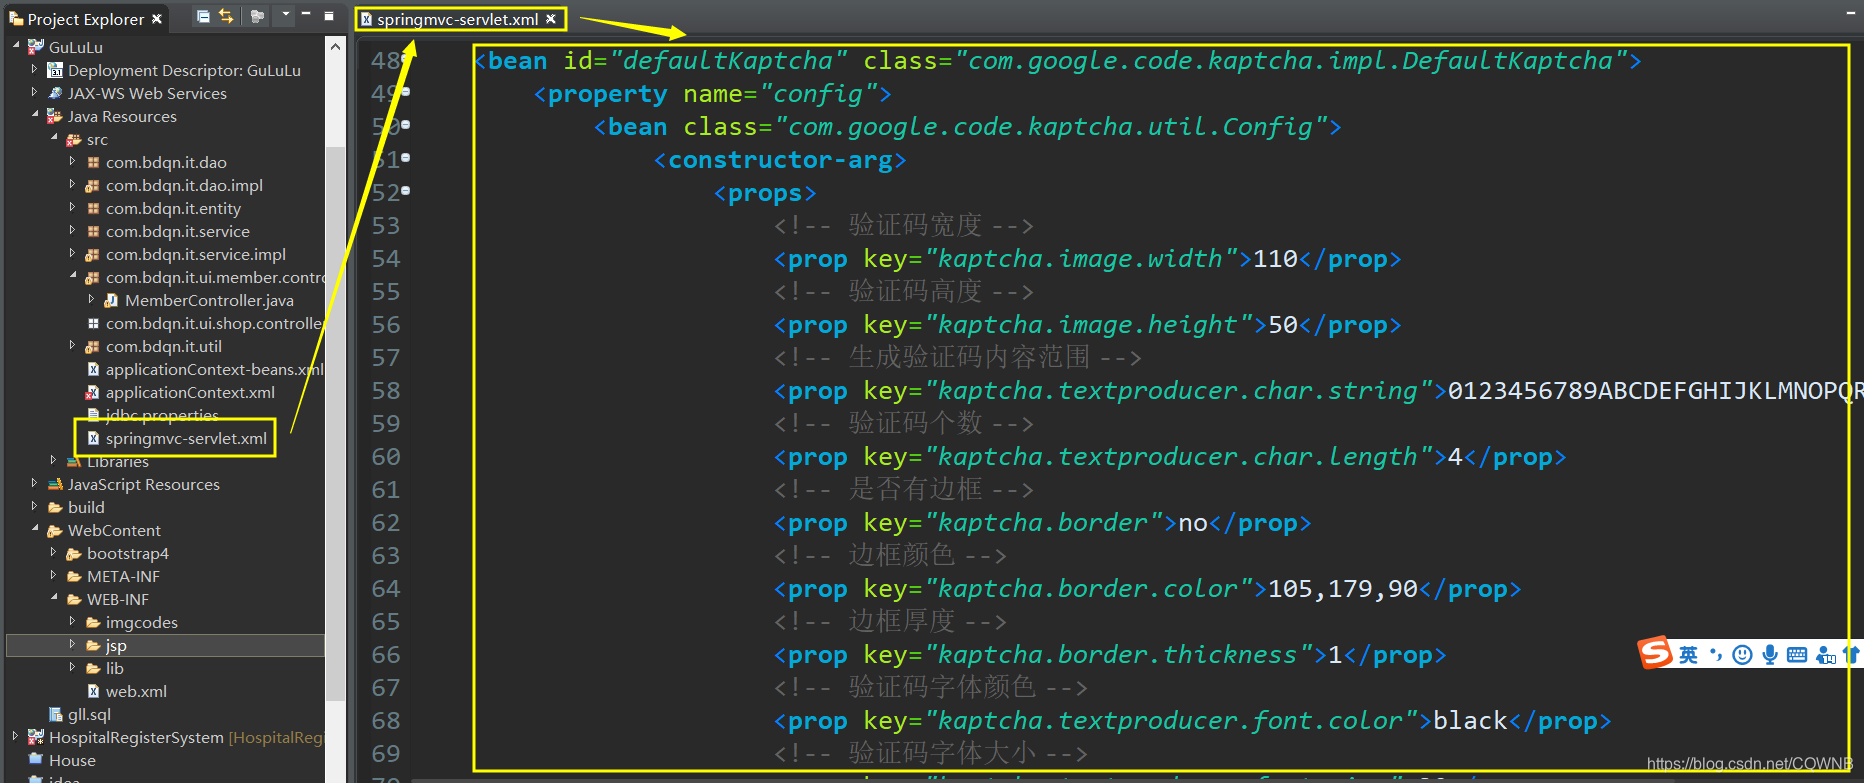Collapse the Java Resources node
The width and height of the screenshot is (1864, 783).
(x=35, y=115)
